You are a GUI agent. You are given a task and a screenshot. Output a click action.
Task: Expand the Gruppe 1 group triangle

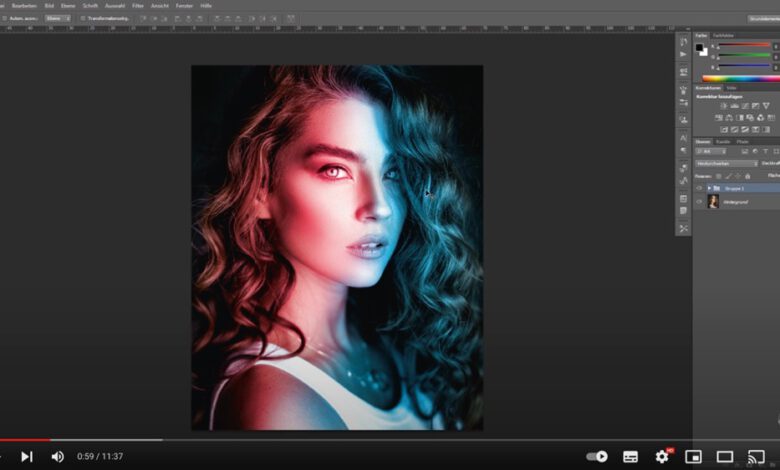[x=709, y=188]
